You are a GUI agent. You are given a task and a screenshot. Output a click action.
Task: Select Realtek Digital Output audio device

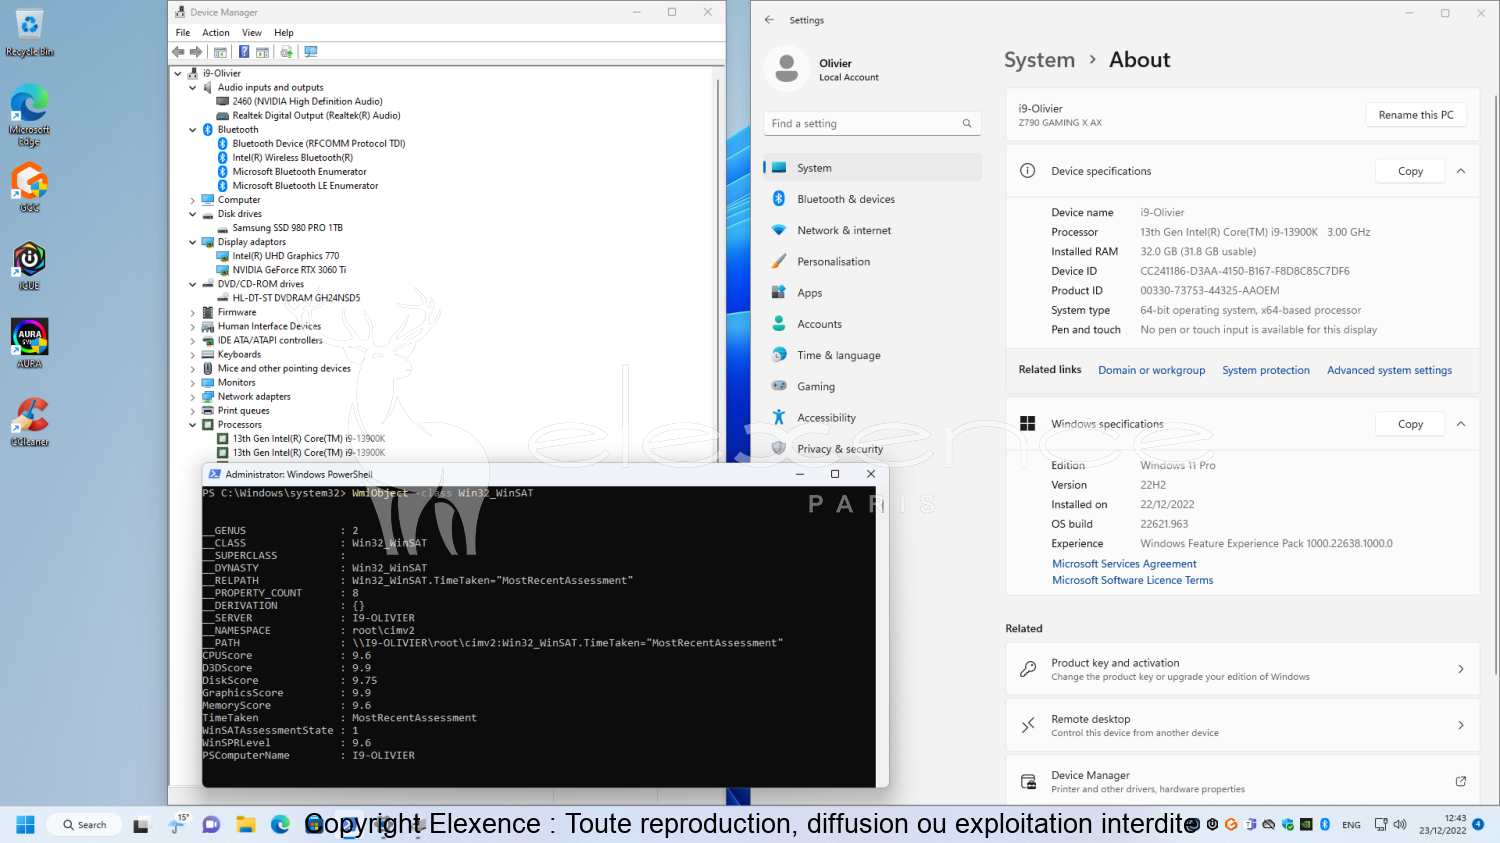click(316, 116)
